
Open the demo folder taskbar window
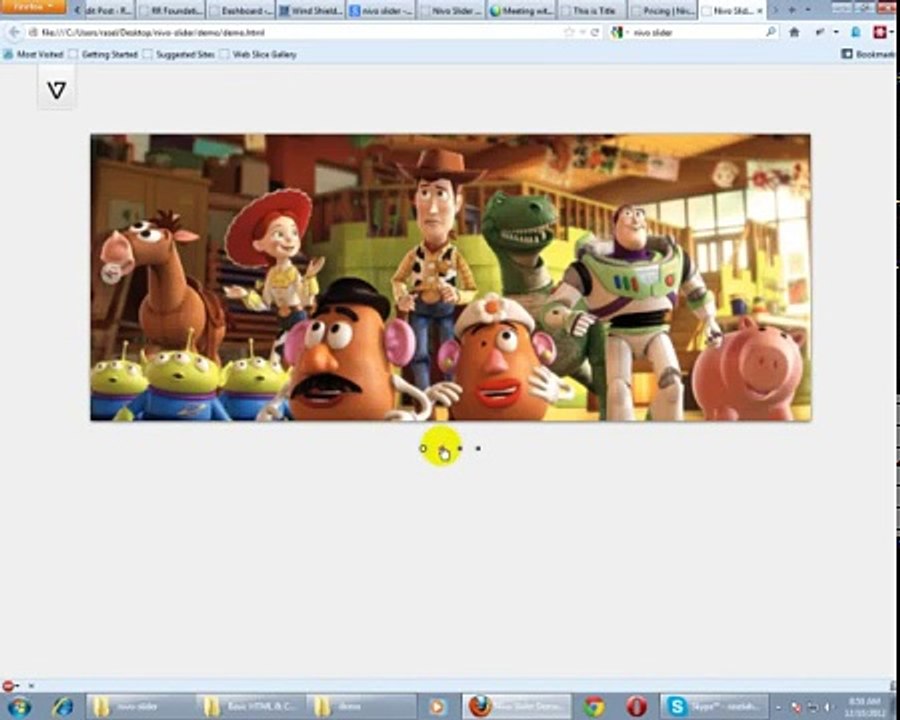coord(361,707)
